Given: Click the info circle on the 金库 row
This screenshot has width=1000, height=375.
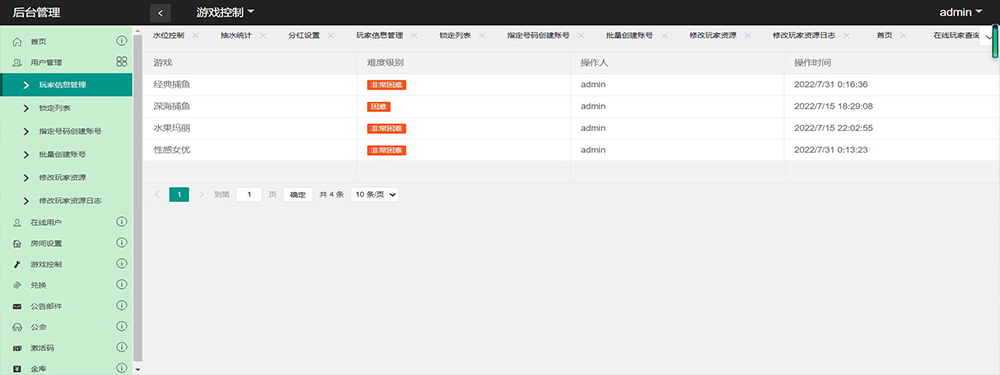Looking at the screenshot, I should click(x=121, y=368).
